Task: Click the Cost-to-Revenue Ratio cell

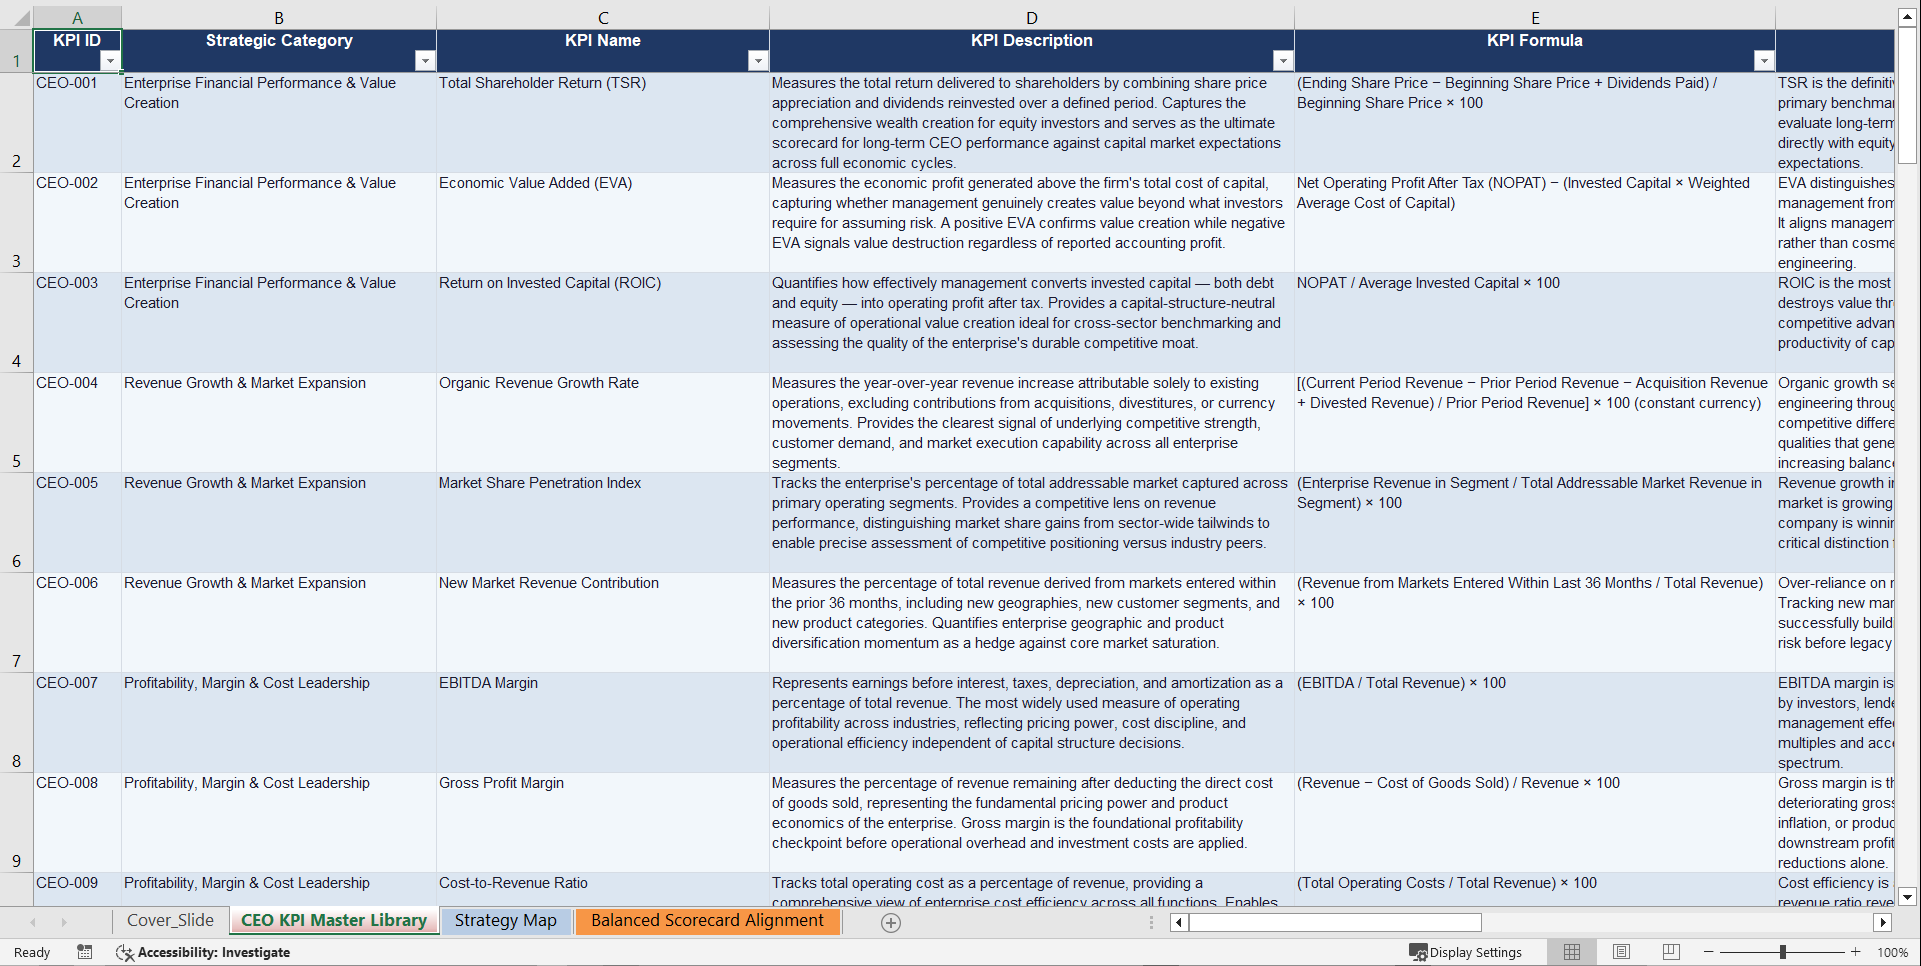Action: coord(603,889)
